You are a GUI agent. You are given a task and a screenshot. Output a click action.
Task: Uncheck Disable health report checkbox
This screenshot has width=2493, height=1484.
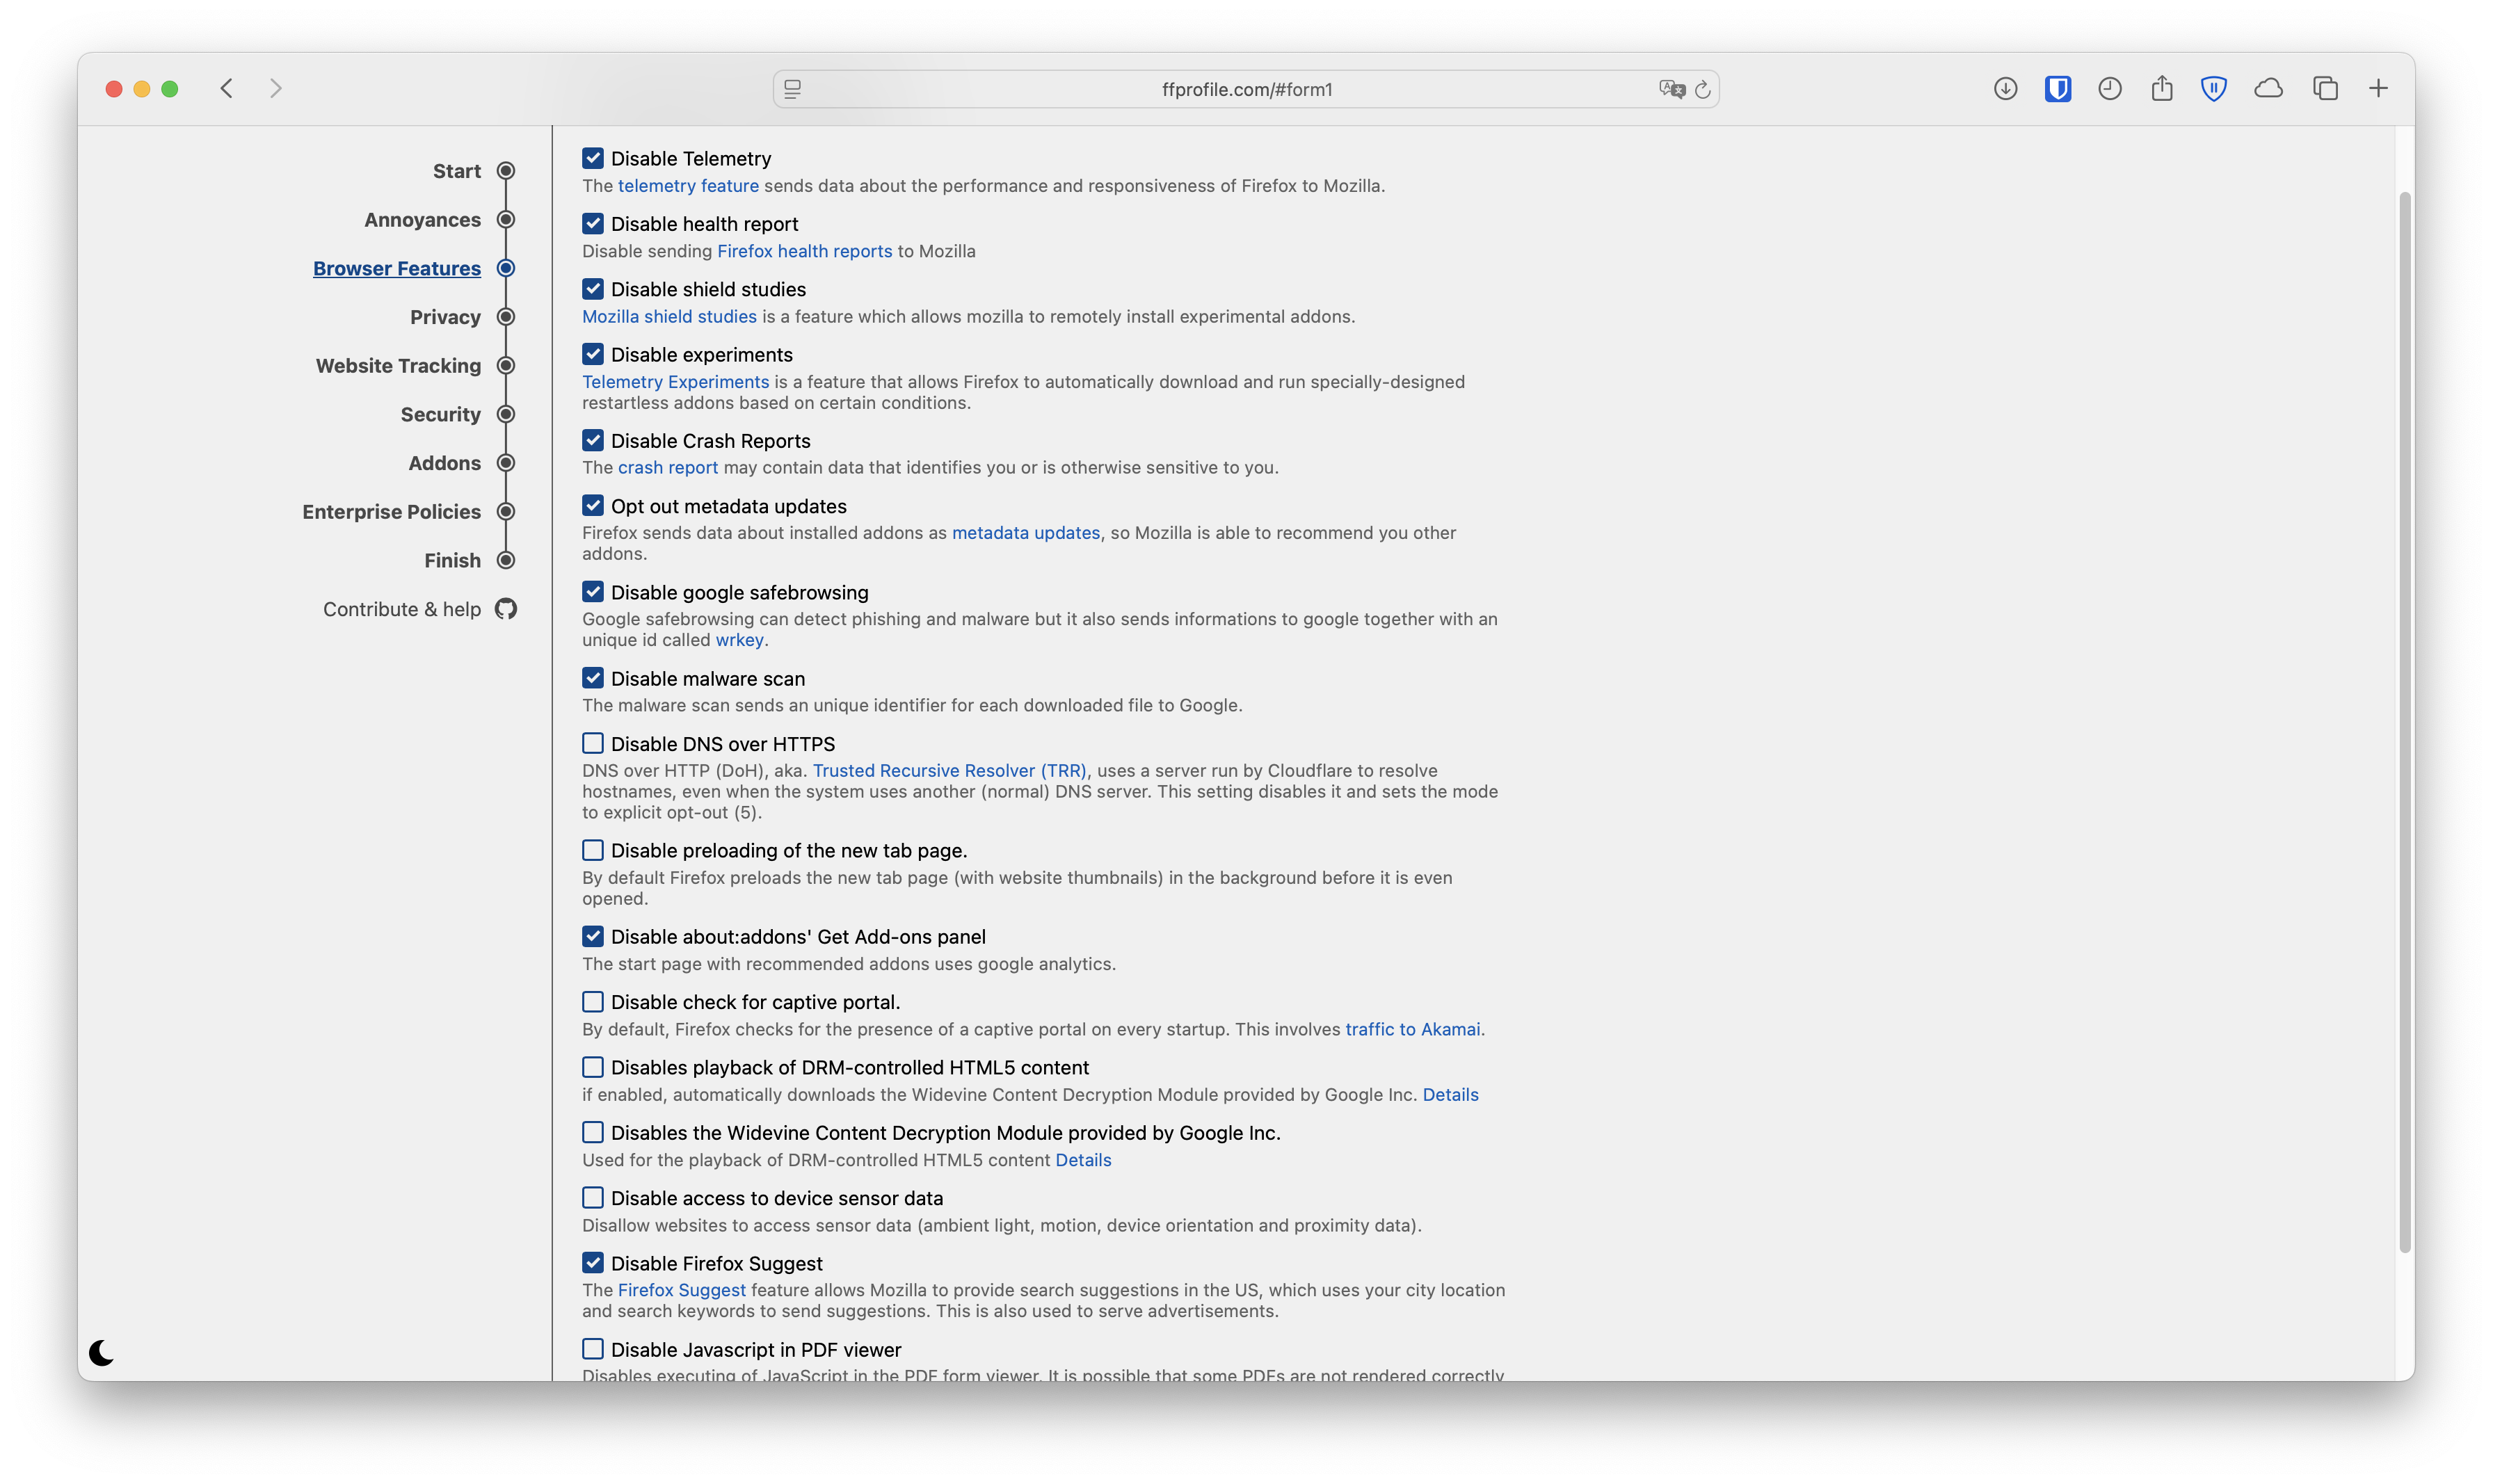[x=593, y=223]
